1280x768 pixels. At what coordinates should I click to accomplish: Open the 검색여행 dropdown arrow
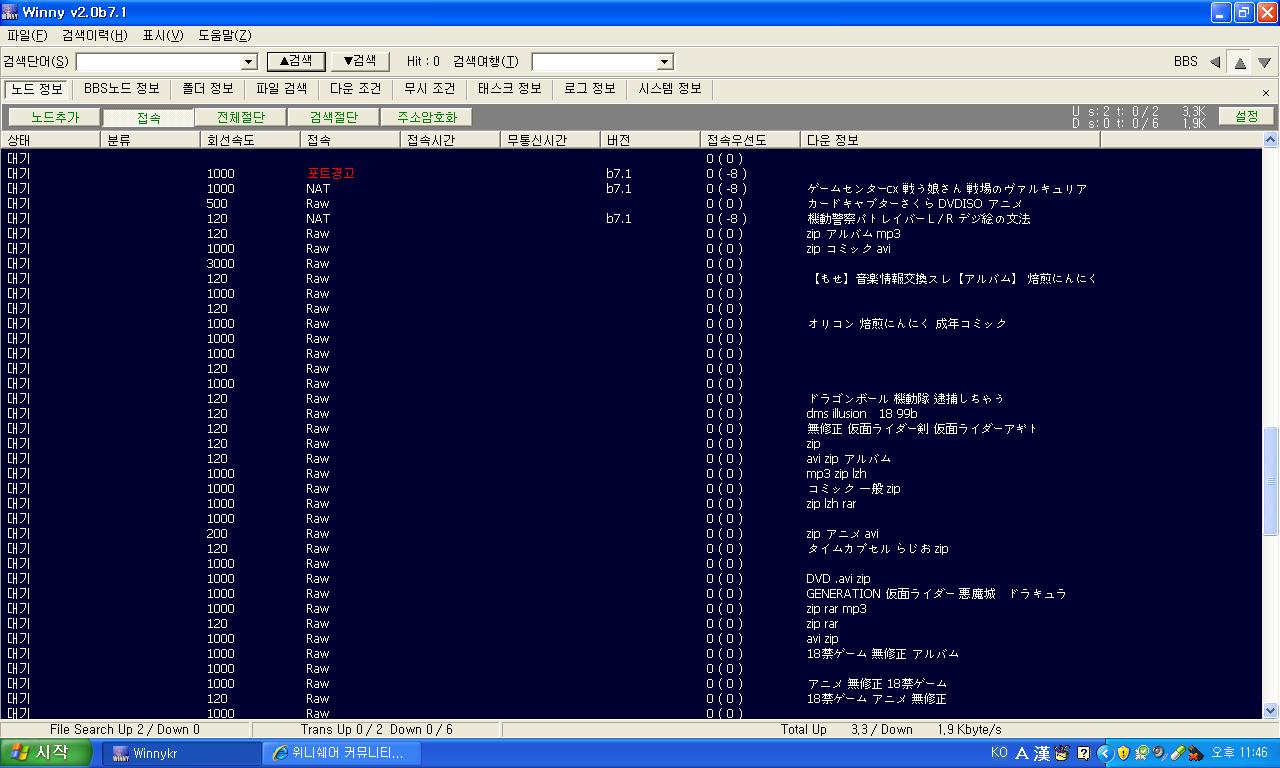click(665, 62)
